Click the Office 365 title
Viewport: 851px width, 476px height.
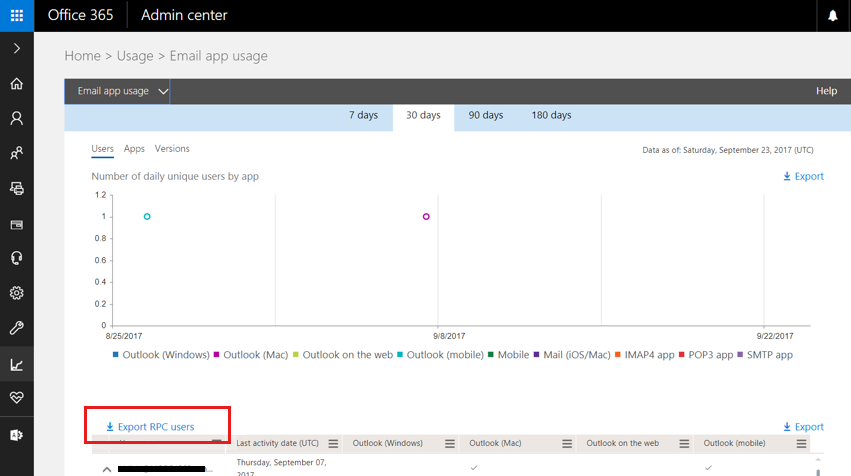(x=80, y=15)
